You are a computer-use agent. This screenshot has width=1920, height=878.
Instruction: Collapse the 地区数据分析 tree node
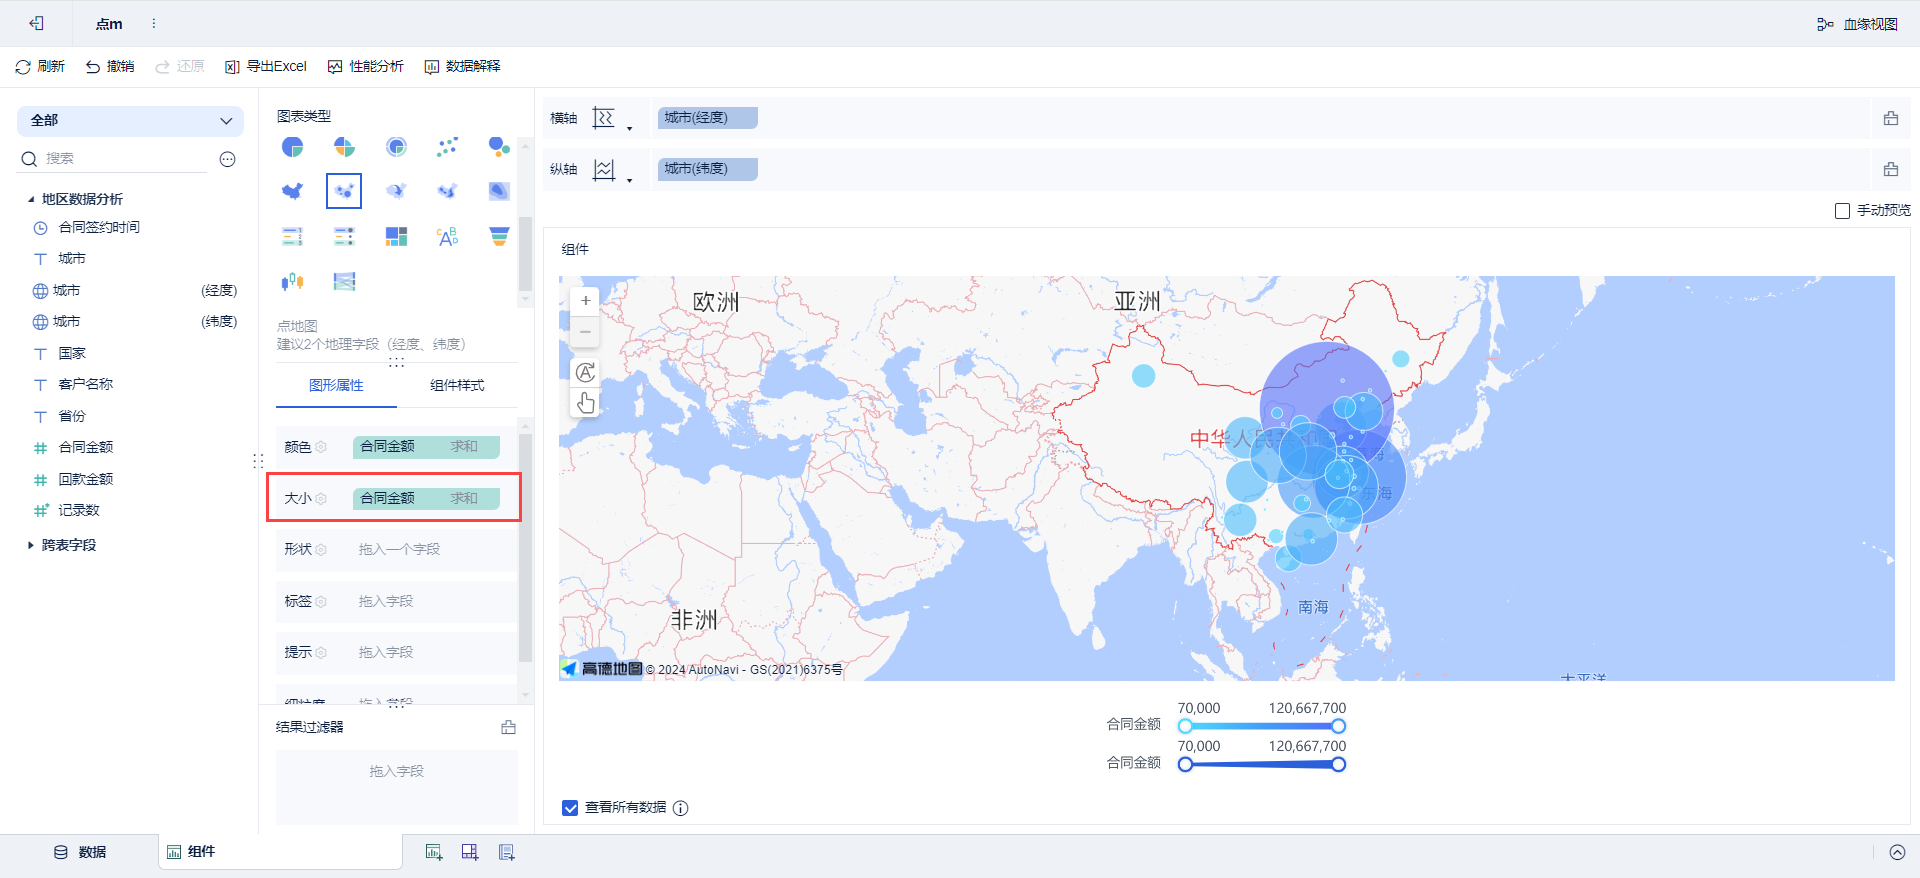point(31,199)
